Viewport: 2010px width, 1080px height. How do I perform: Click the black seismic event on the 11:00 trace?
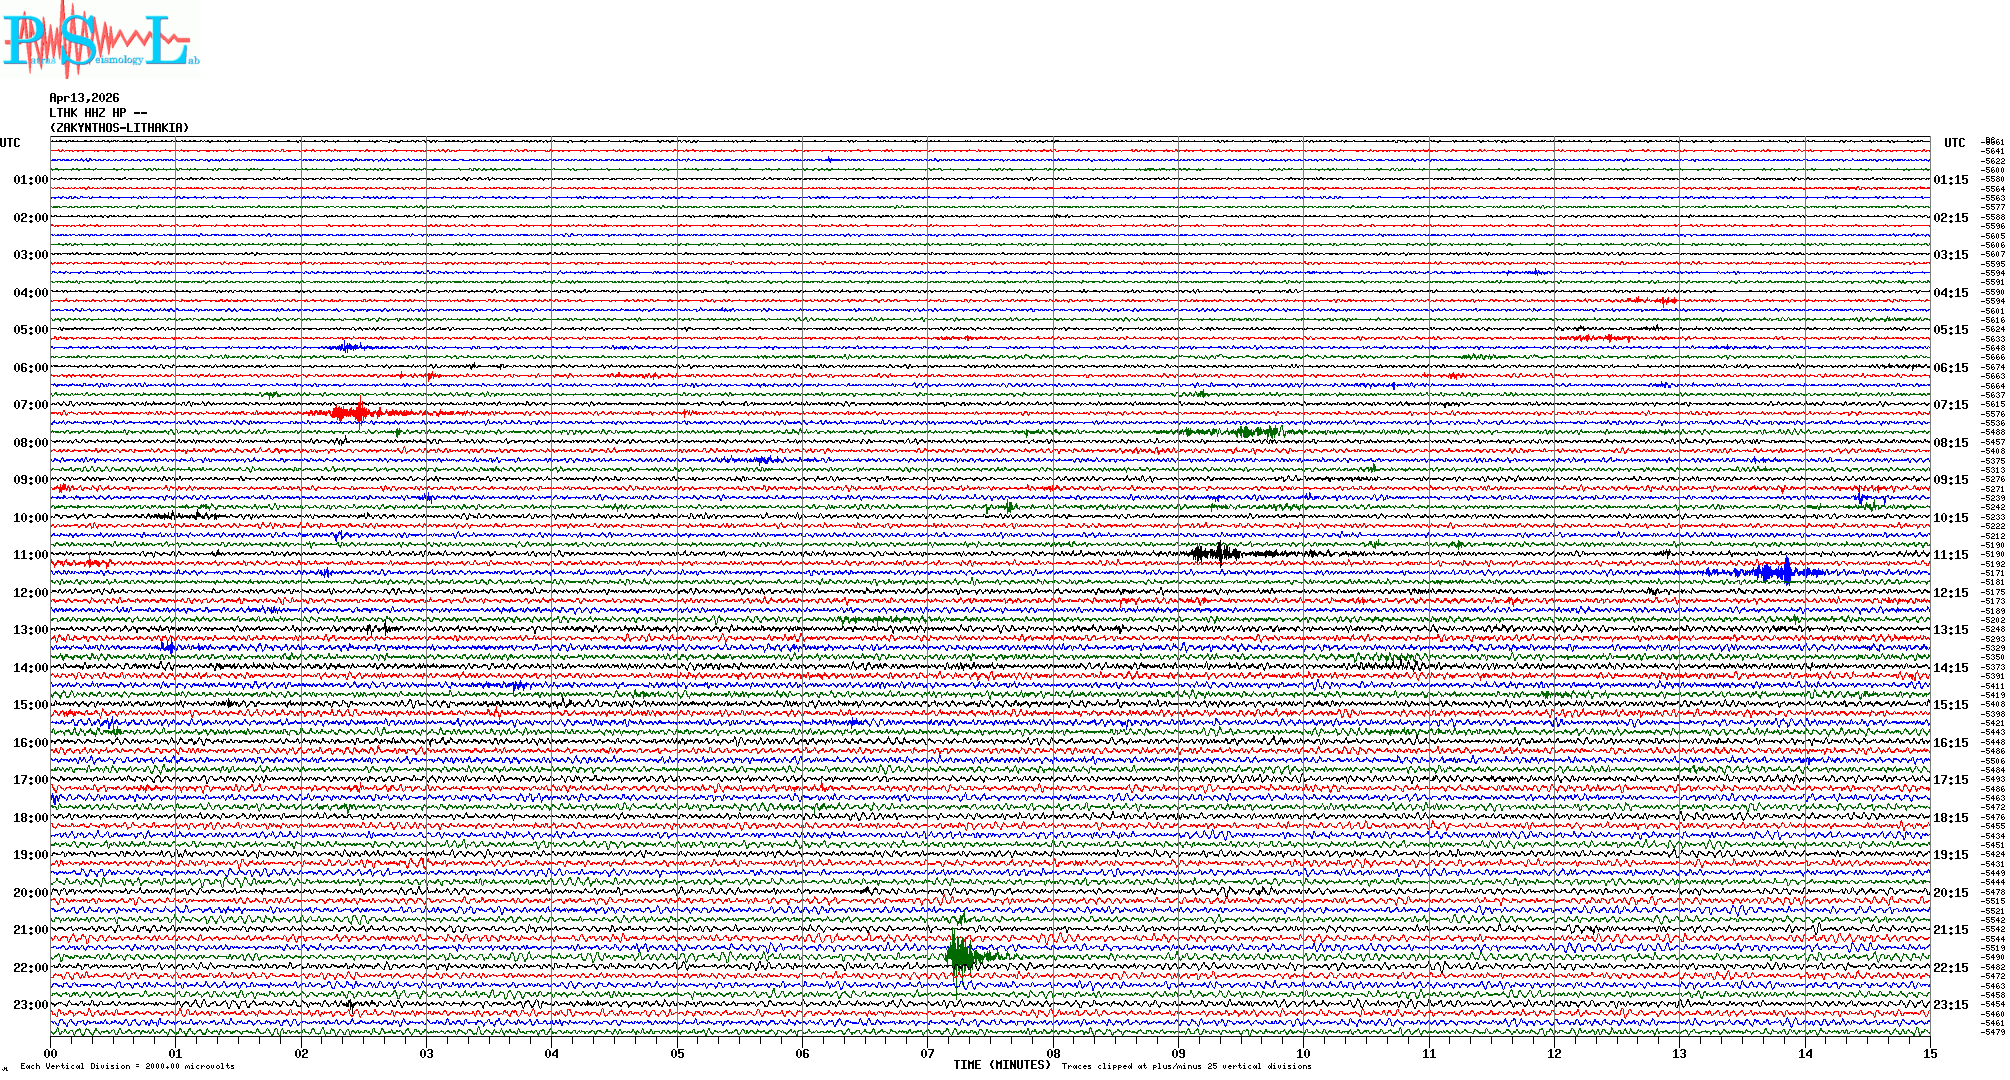click(x=1216, y=553)
